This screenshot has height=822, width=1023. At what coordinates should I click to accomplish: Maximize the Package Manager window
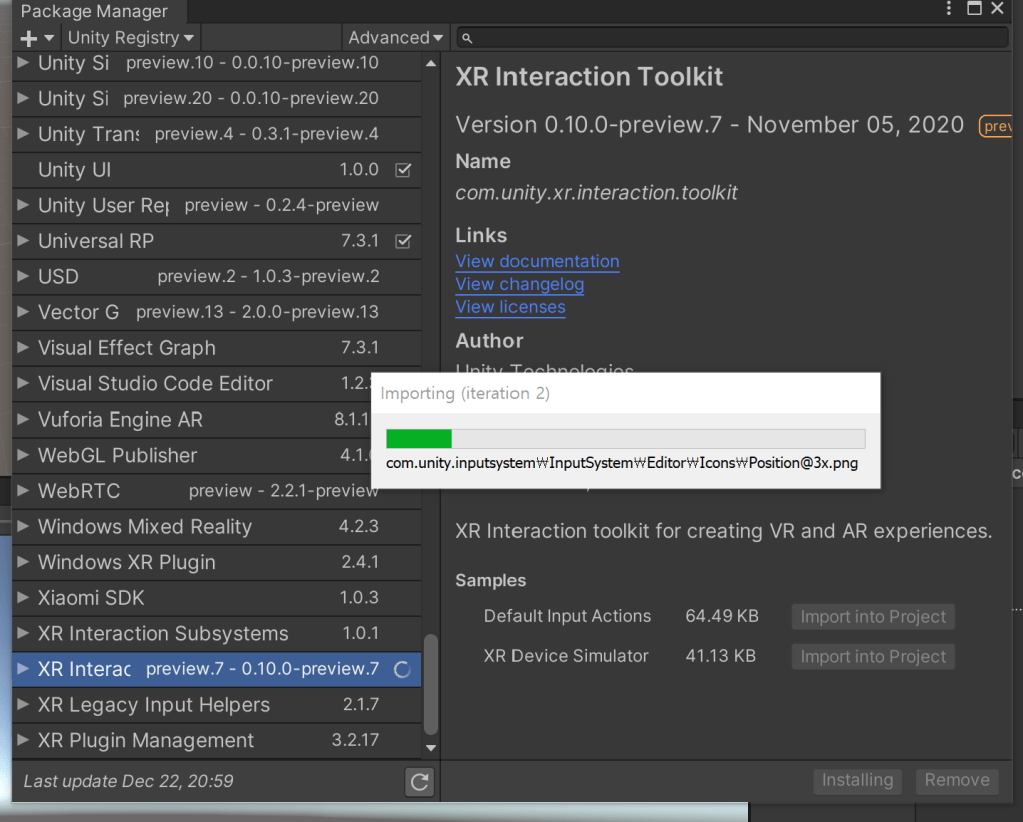tap(974, 9)
